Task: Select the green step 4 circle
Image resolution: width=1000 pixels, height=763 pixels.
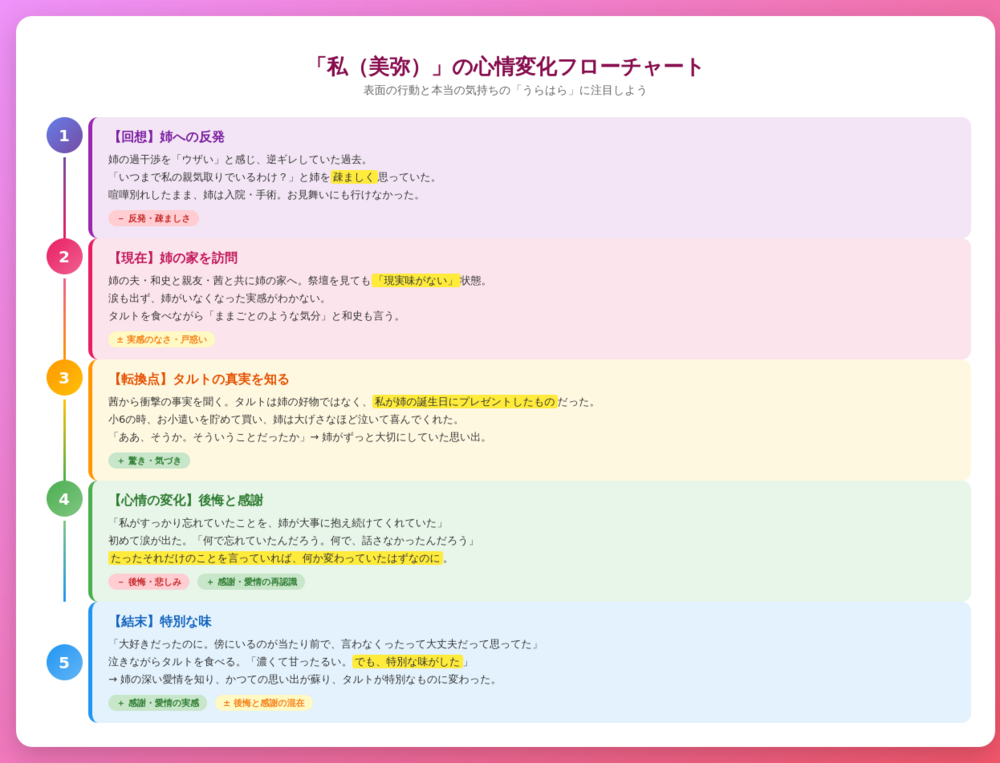Action: (x=64, y=498)
